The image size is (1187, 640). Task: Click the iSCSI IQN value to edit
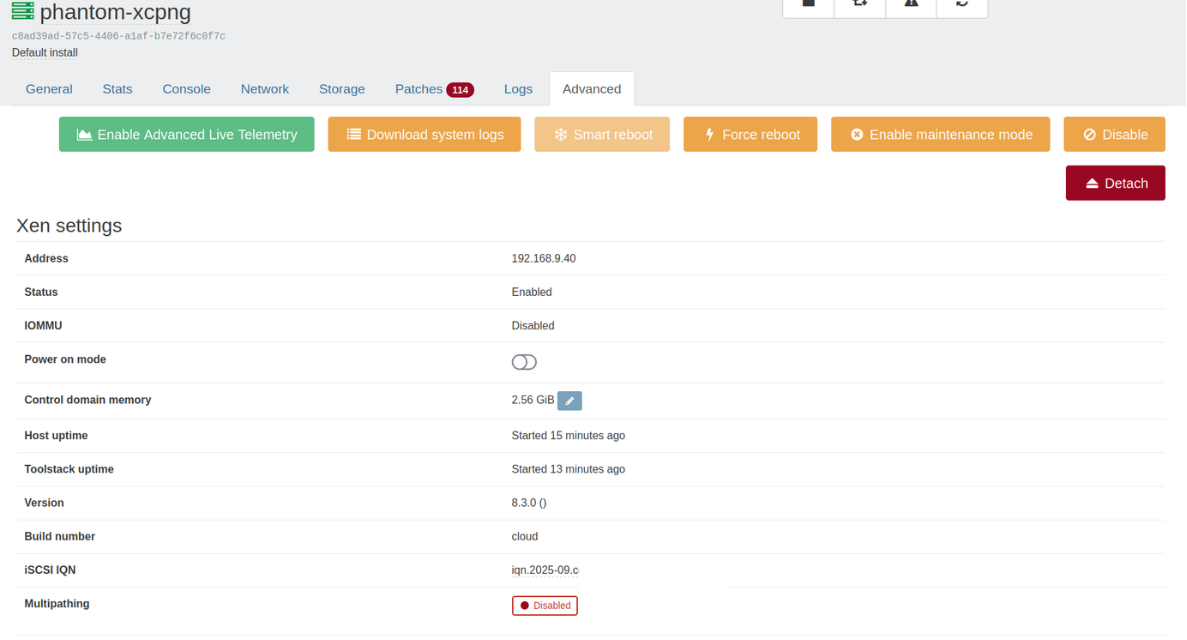click(545, 570)
